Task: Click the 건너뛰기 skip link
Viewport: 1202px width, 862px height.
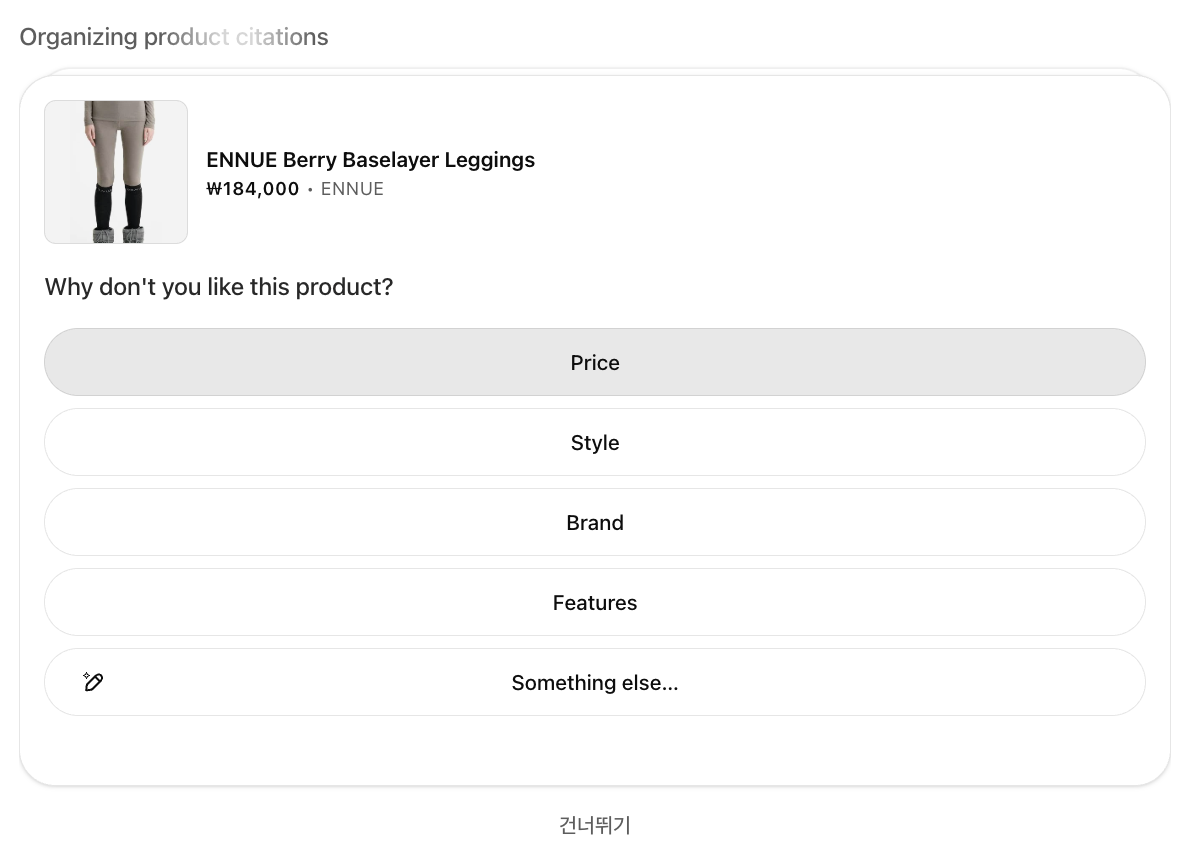Action: pyautogui.click(x=595, y=825)
